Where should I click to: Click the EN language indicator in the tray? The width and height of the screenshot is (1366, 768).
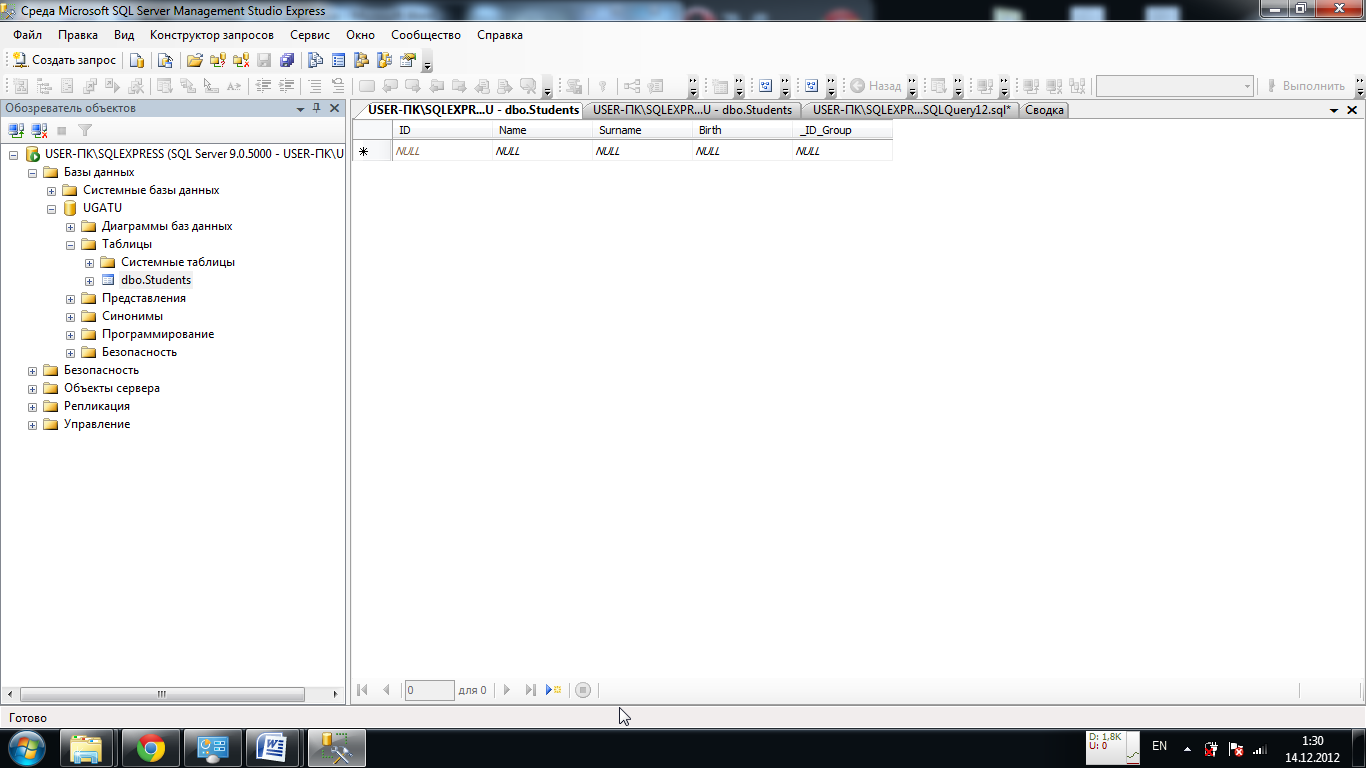pos(1160,746)
